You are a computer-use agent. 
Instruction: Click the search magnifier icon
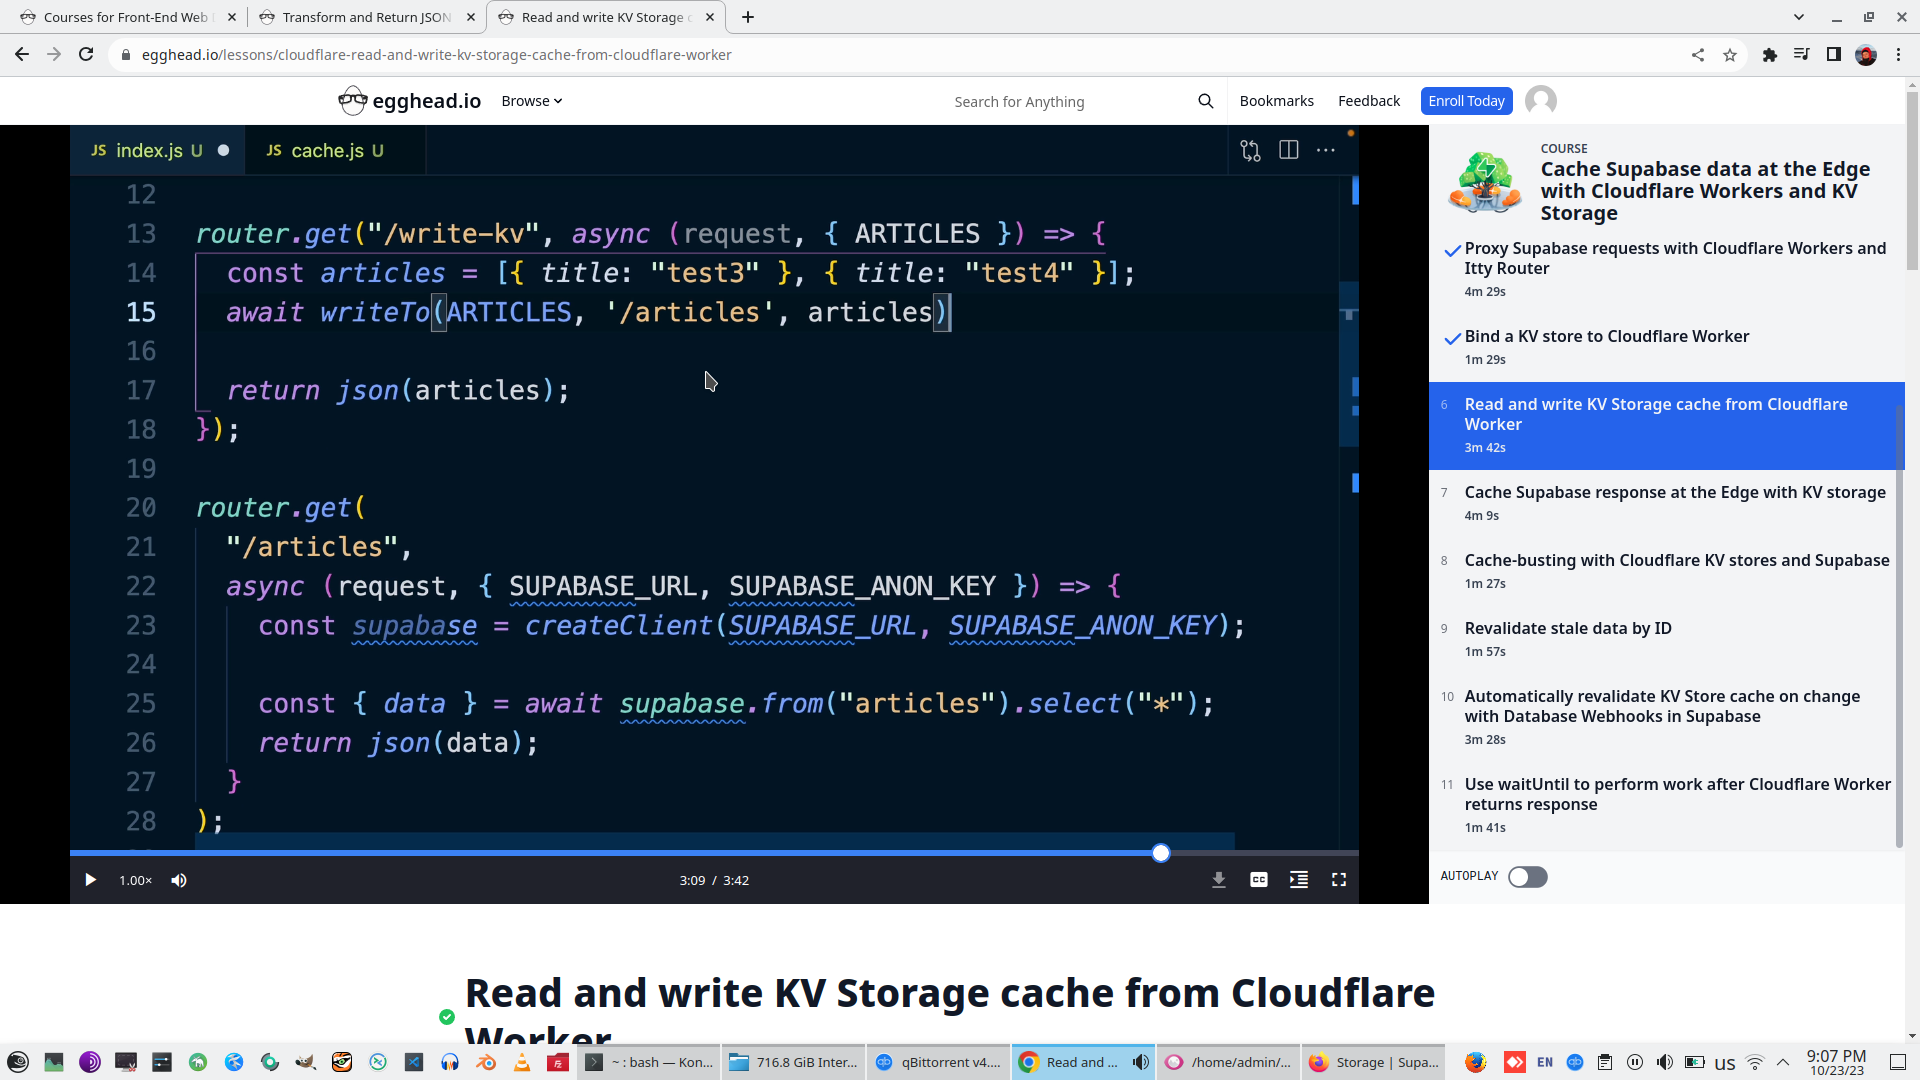pyautogui.click(x=1205, y=101)
